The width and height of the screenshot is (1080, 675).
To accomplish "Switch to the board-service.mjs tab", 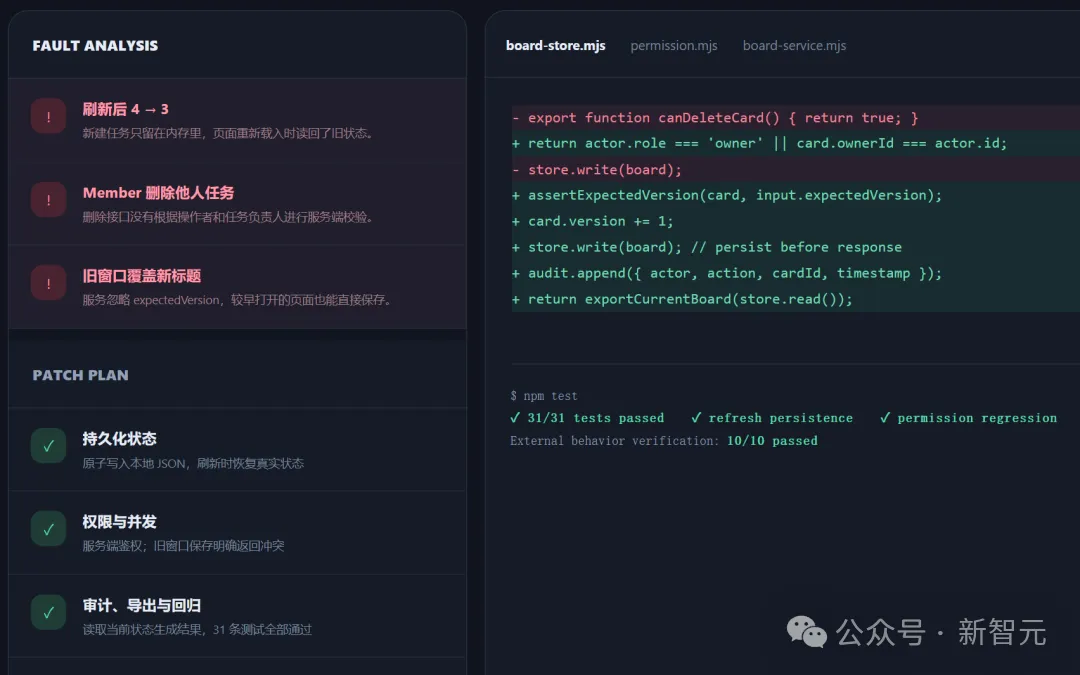I will pyautogui.click(x=794, y=45).
